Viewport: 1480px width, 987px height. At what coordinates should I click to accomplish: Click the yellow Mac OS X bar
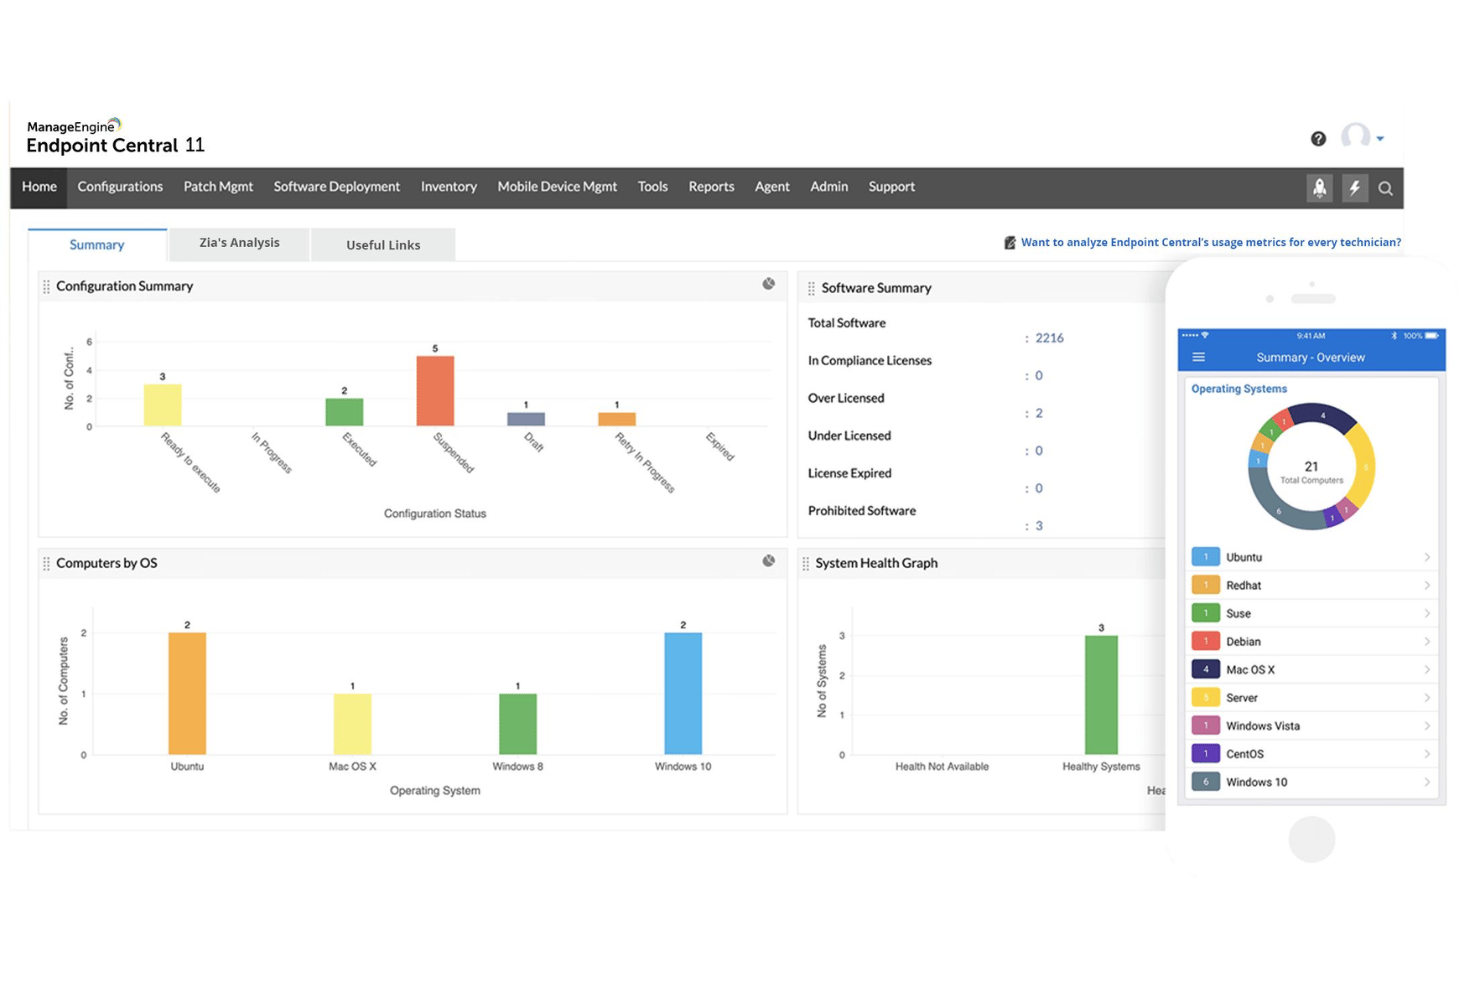(x=352, y=724)
